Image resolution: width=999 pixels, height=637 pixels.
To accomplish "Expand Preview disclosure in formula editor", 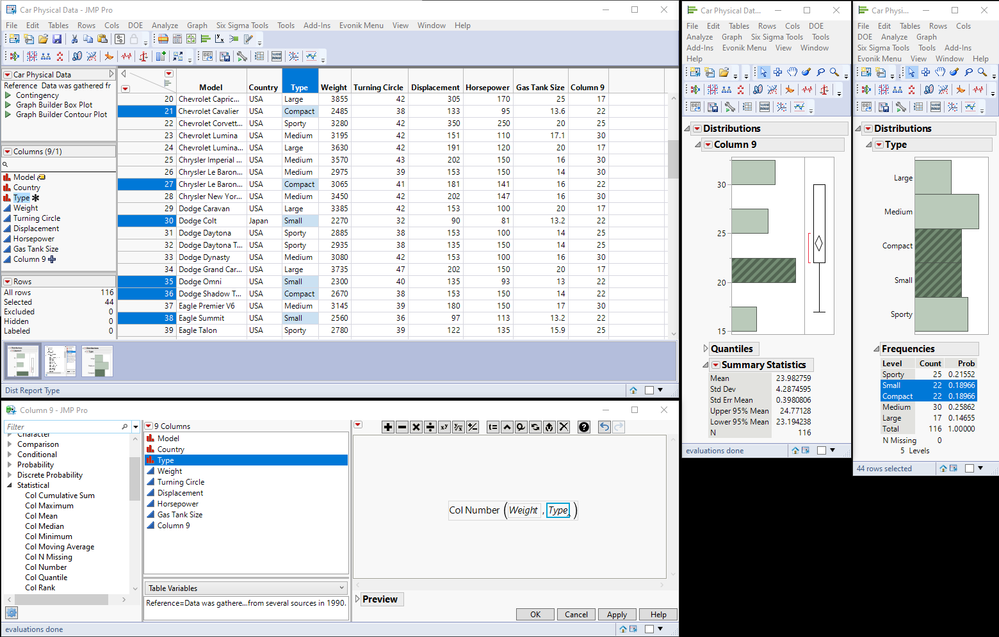I will 357,599.
